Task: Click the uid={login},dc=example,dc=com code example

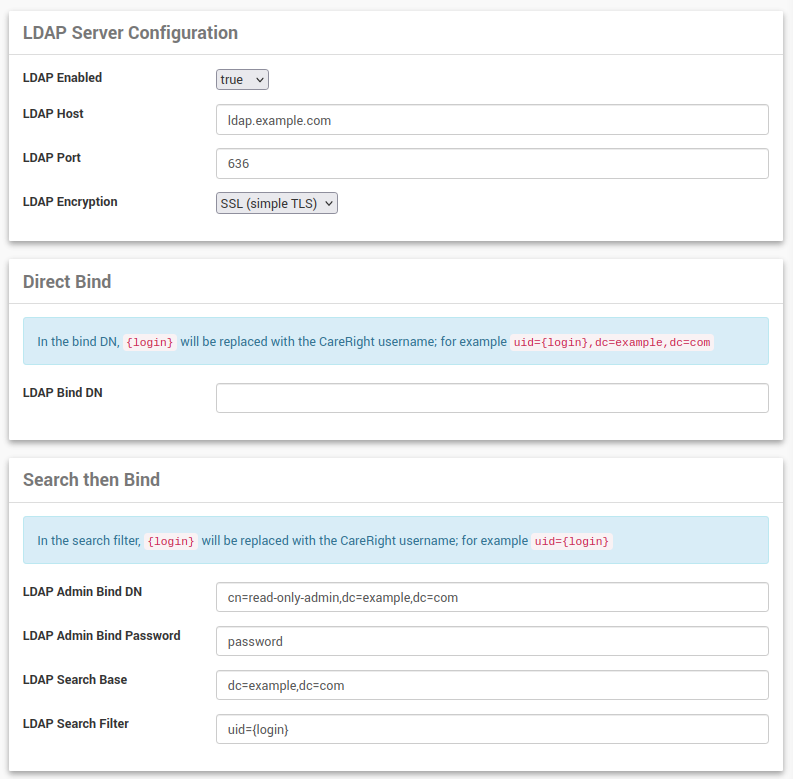Action: pyautogui.click(x=612, y=342)
